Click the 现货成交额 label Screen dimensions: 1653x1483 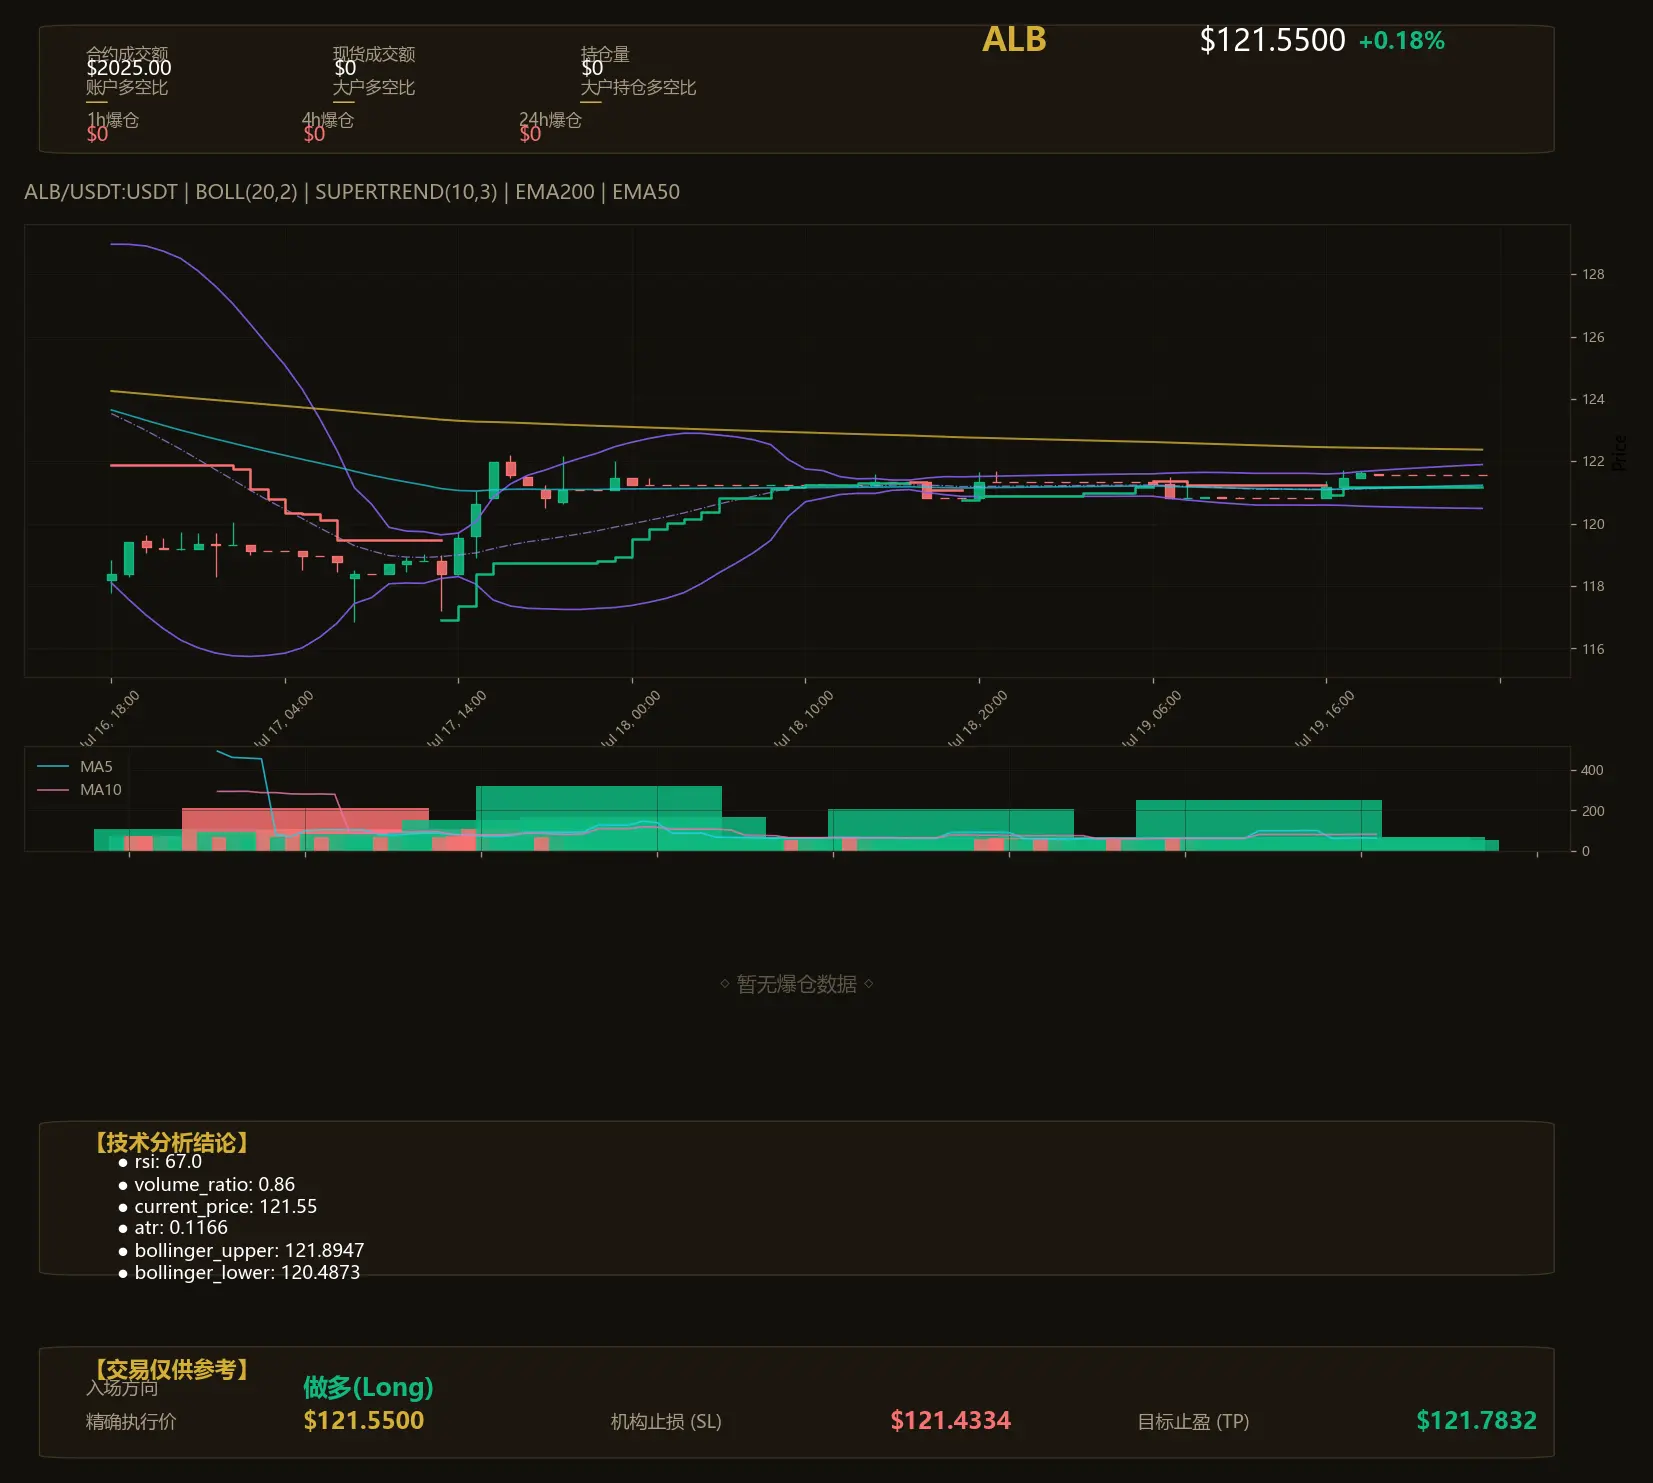pos(374,54)
